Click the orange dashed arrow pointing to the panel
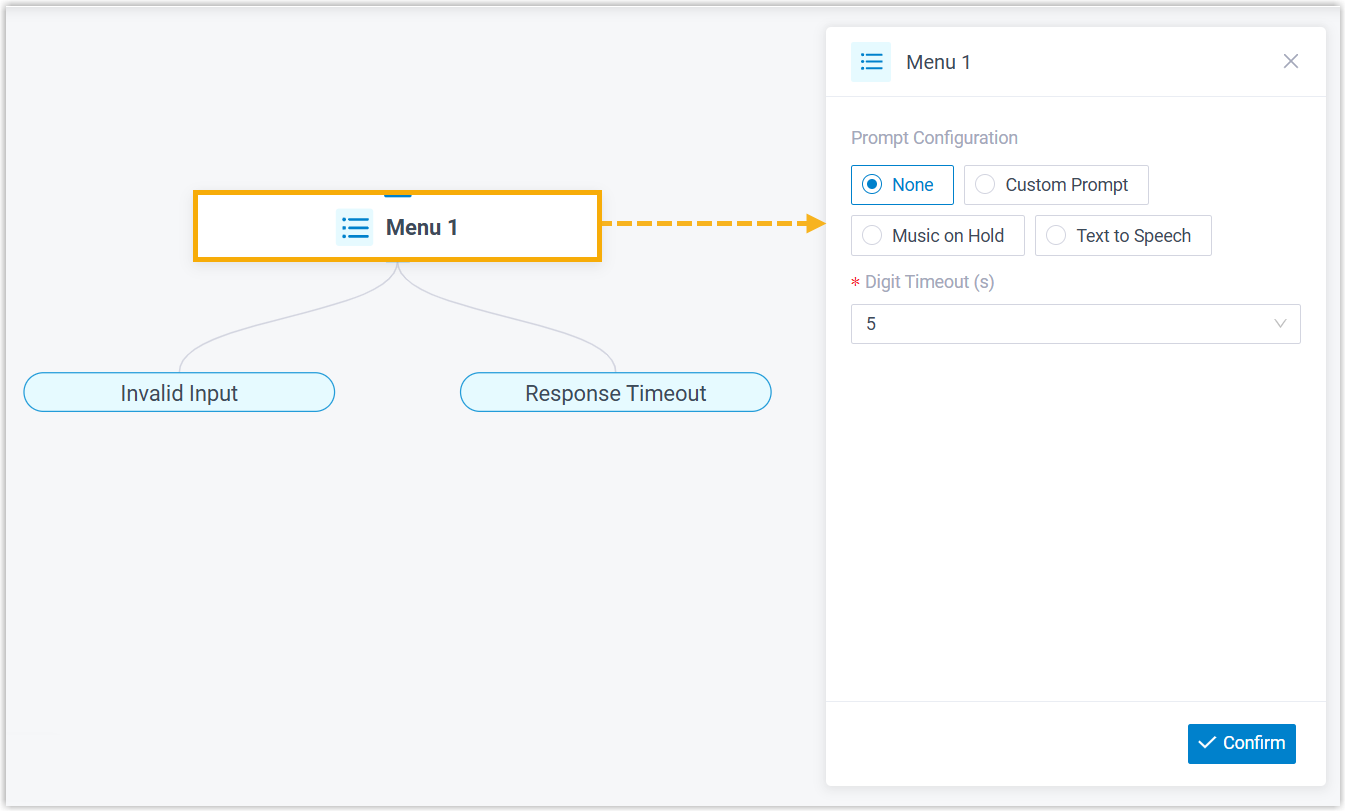The image size is (1346, 812). pyautogui.click(x=712, y=224)
